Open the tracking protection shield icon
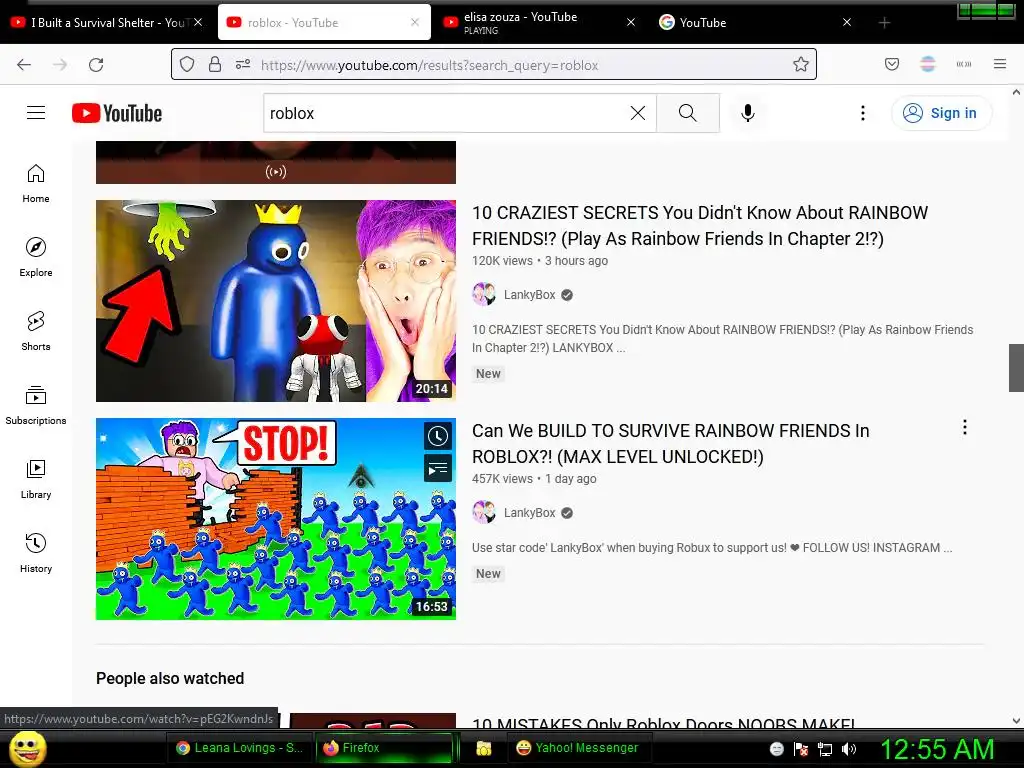This screenshot has height=768, width=1024. pyautogui.click(x=187, y=65)
